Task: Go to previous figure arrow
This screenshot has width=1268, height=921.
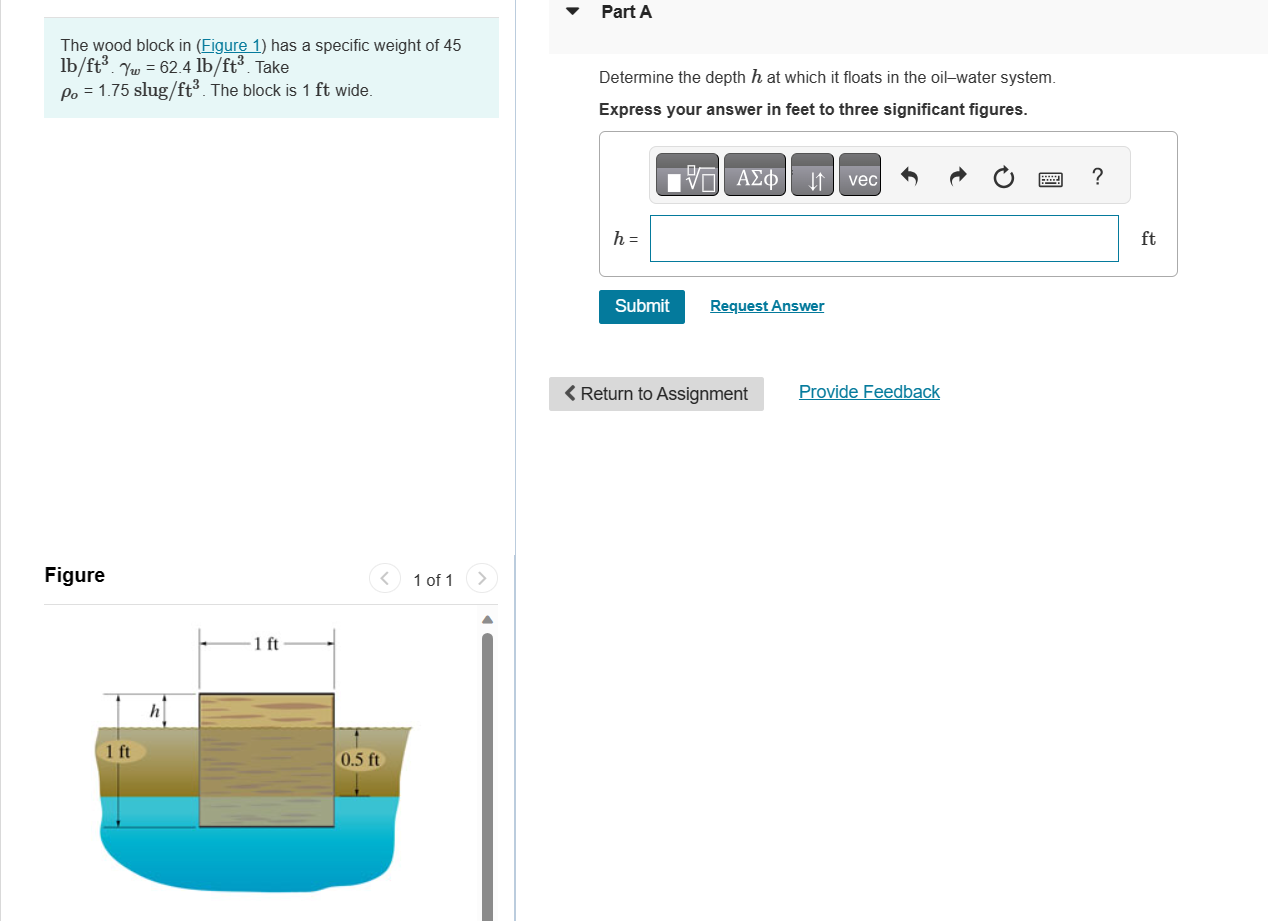Action: (384, 579)
